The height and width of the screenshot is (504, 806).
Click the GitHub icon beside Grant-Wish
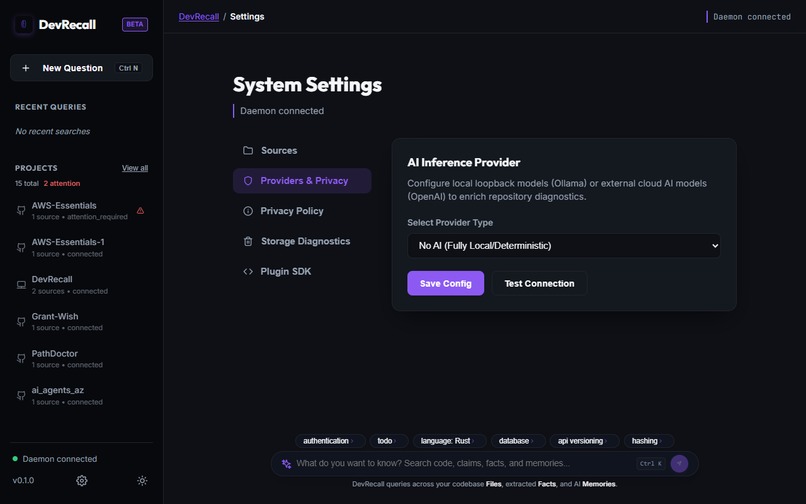[x=21, y=322]
